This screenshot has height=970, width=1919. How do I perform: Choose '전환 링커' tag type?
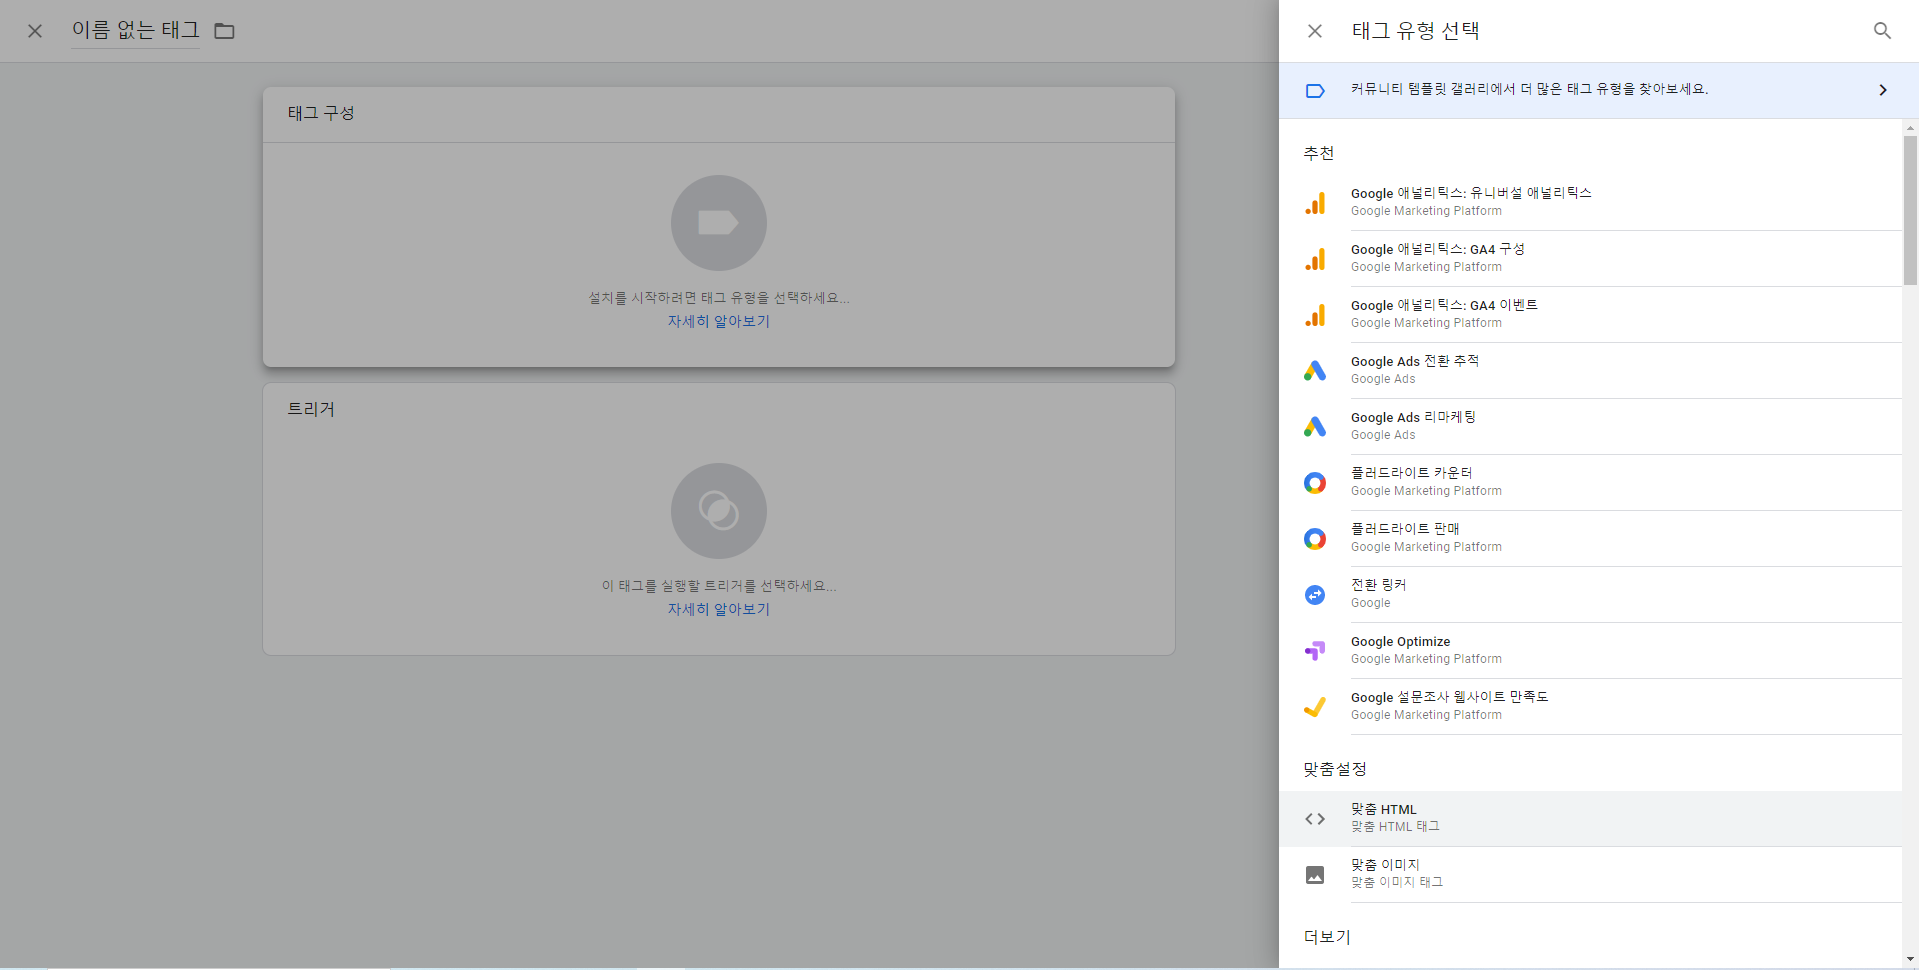coord(1590,595)
